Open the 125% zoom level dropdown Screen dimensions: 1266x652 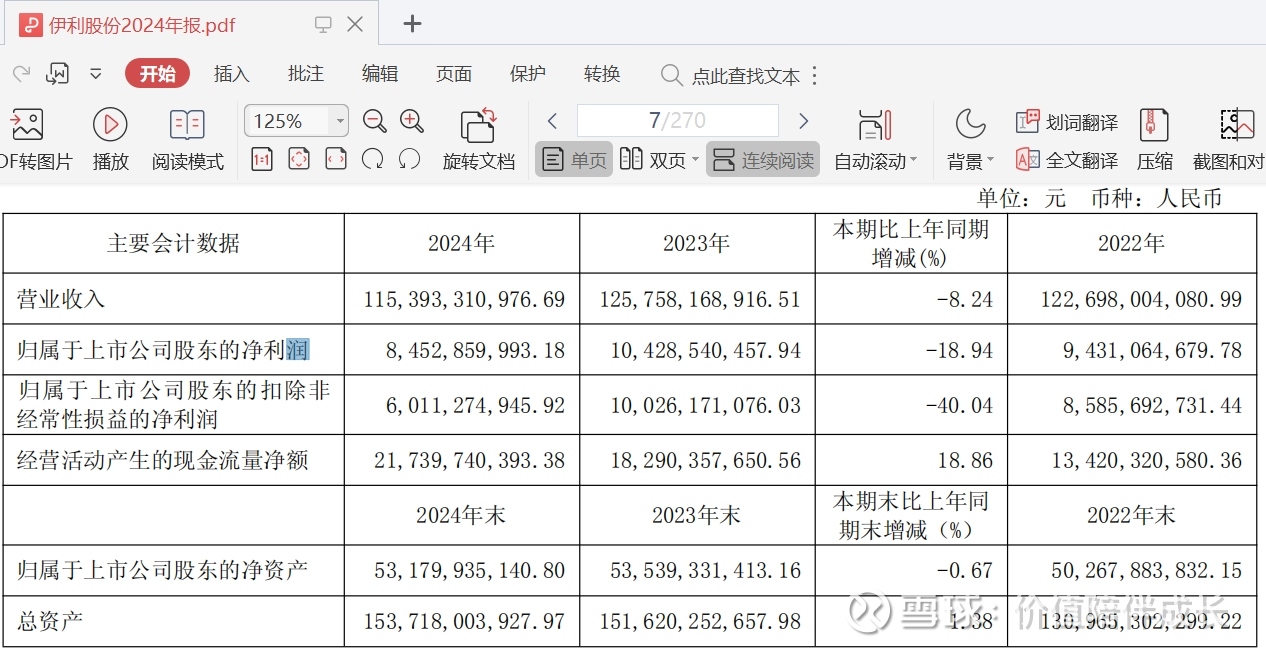(341, 121)
